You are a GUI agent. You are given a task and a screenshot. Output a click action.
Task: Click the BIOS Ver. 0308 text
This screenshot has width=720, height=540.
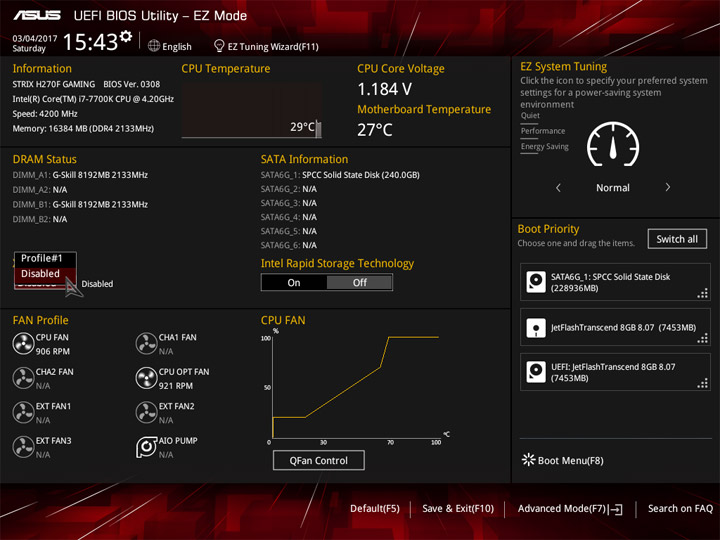132,84
